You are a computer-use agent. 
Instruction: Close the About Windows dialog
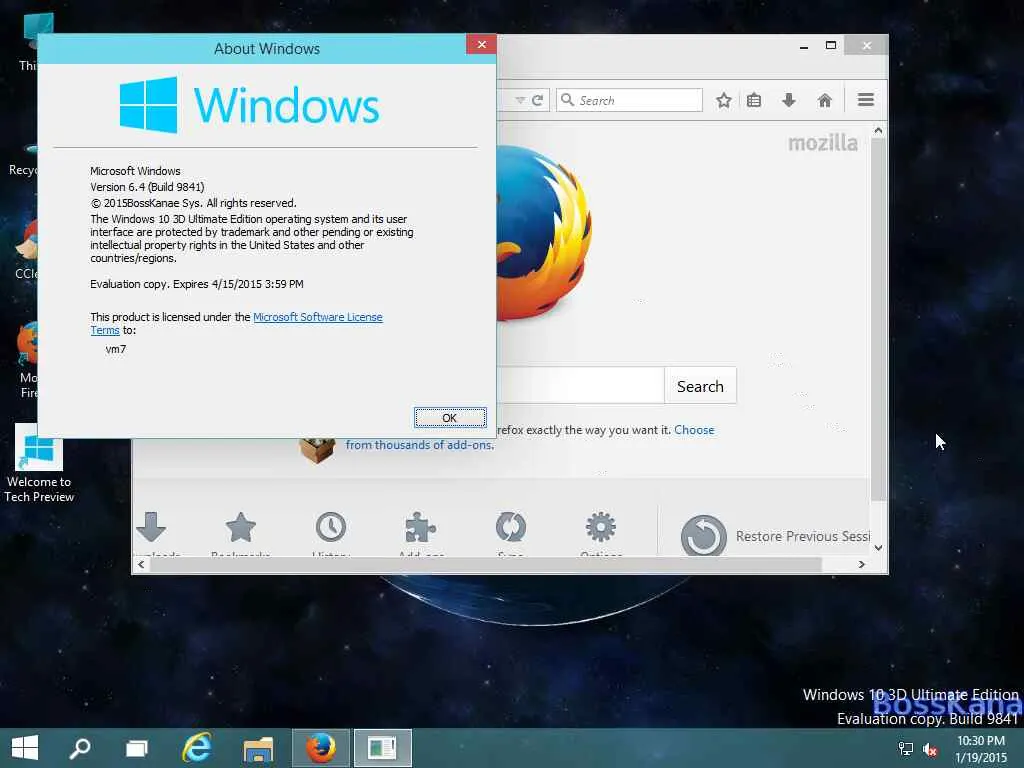pyautogui.click(x=481, y=44)
